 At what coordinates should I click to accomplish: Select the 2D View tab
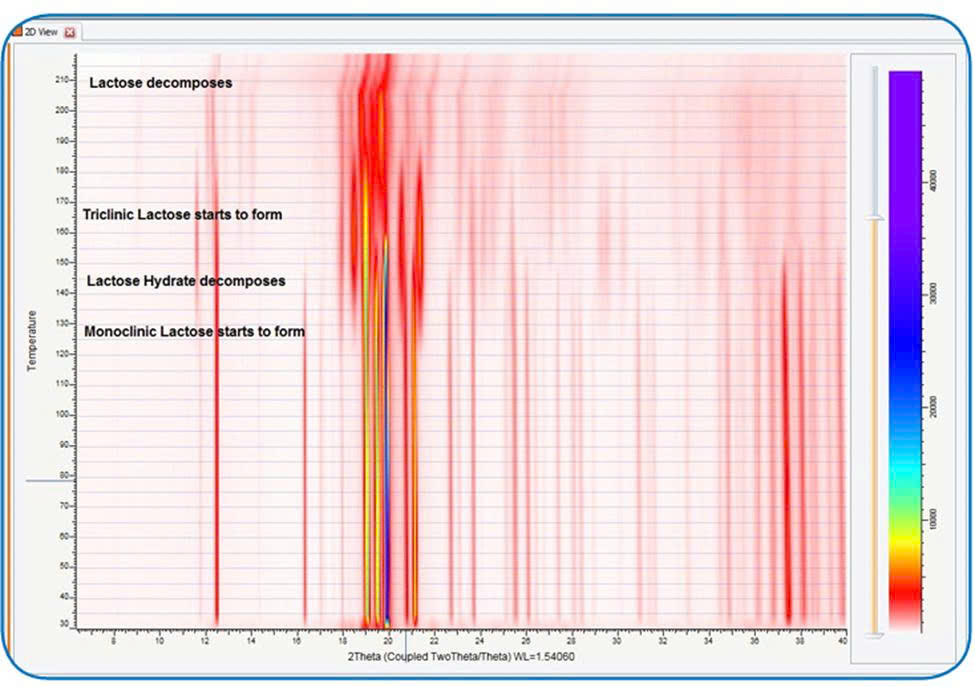[x=41, y=33]
